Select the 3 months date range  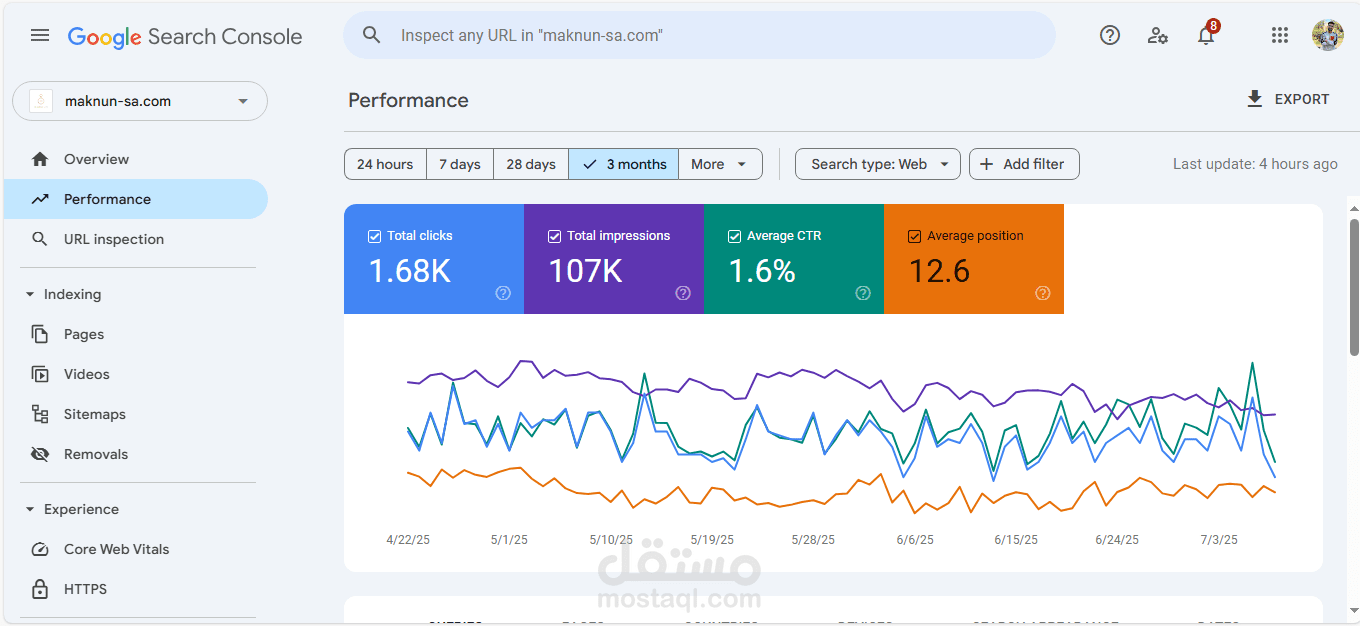(624, 164)
